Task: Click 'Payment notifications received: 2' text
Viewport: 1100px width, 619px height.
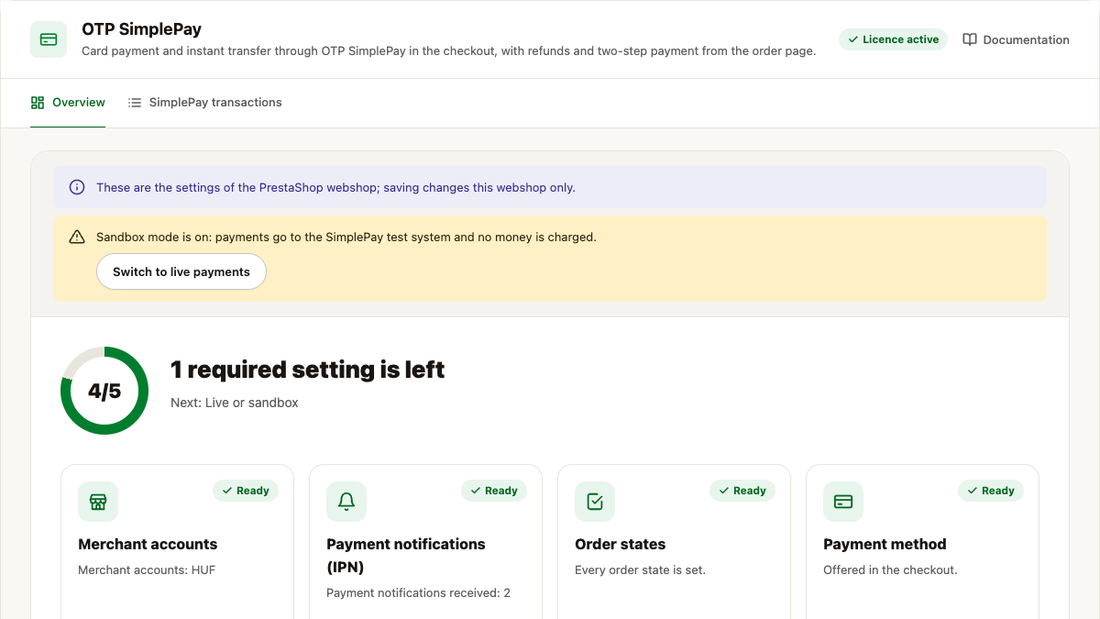Action: (418, 593)
